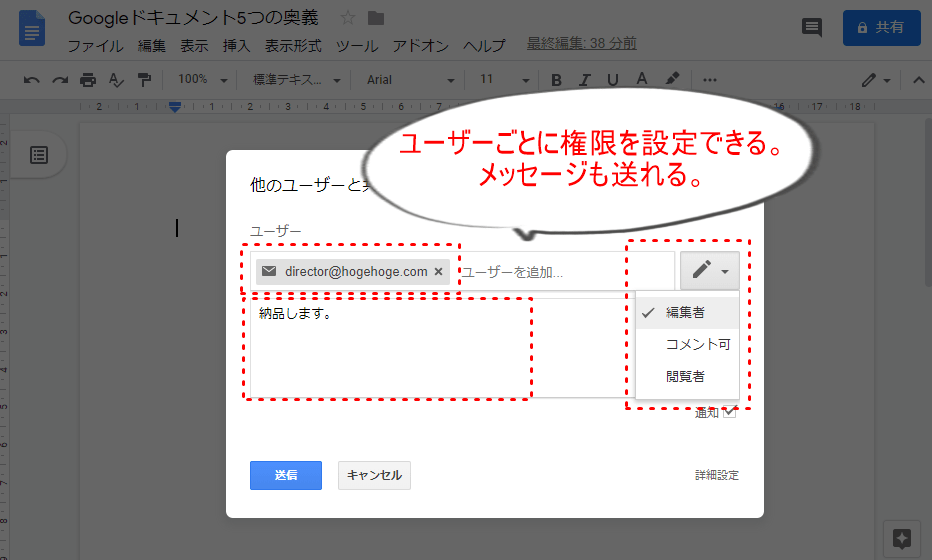Screen dimensions: 932x560
Task: Click the highlight color marker icon
Action: click(672, 80)
